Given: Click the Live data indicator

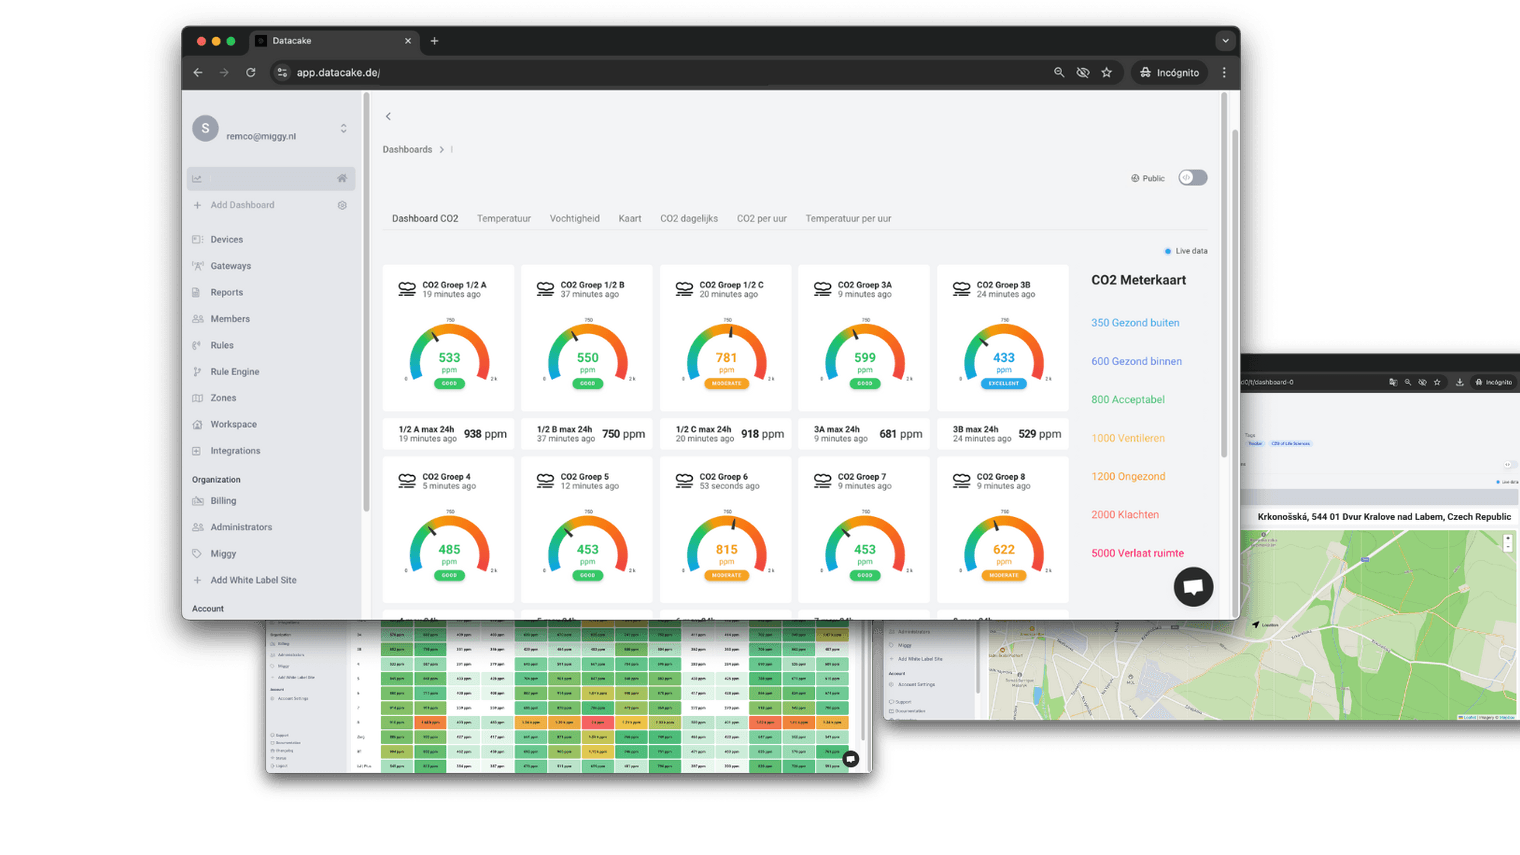Looking at the screenshot, I should pyautogui.click(x=1185, y=252).
